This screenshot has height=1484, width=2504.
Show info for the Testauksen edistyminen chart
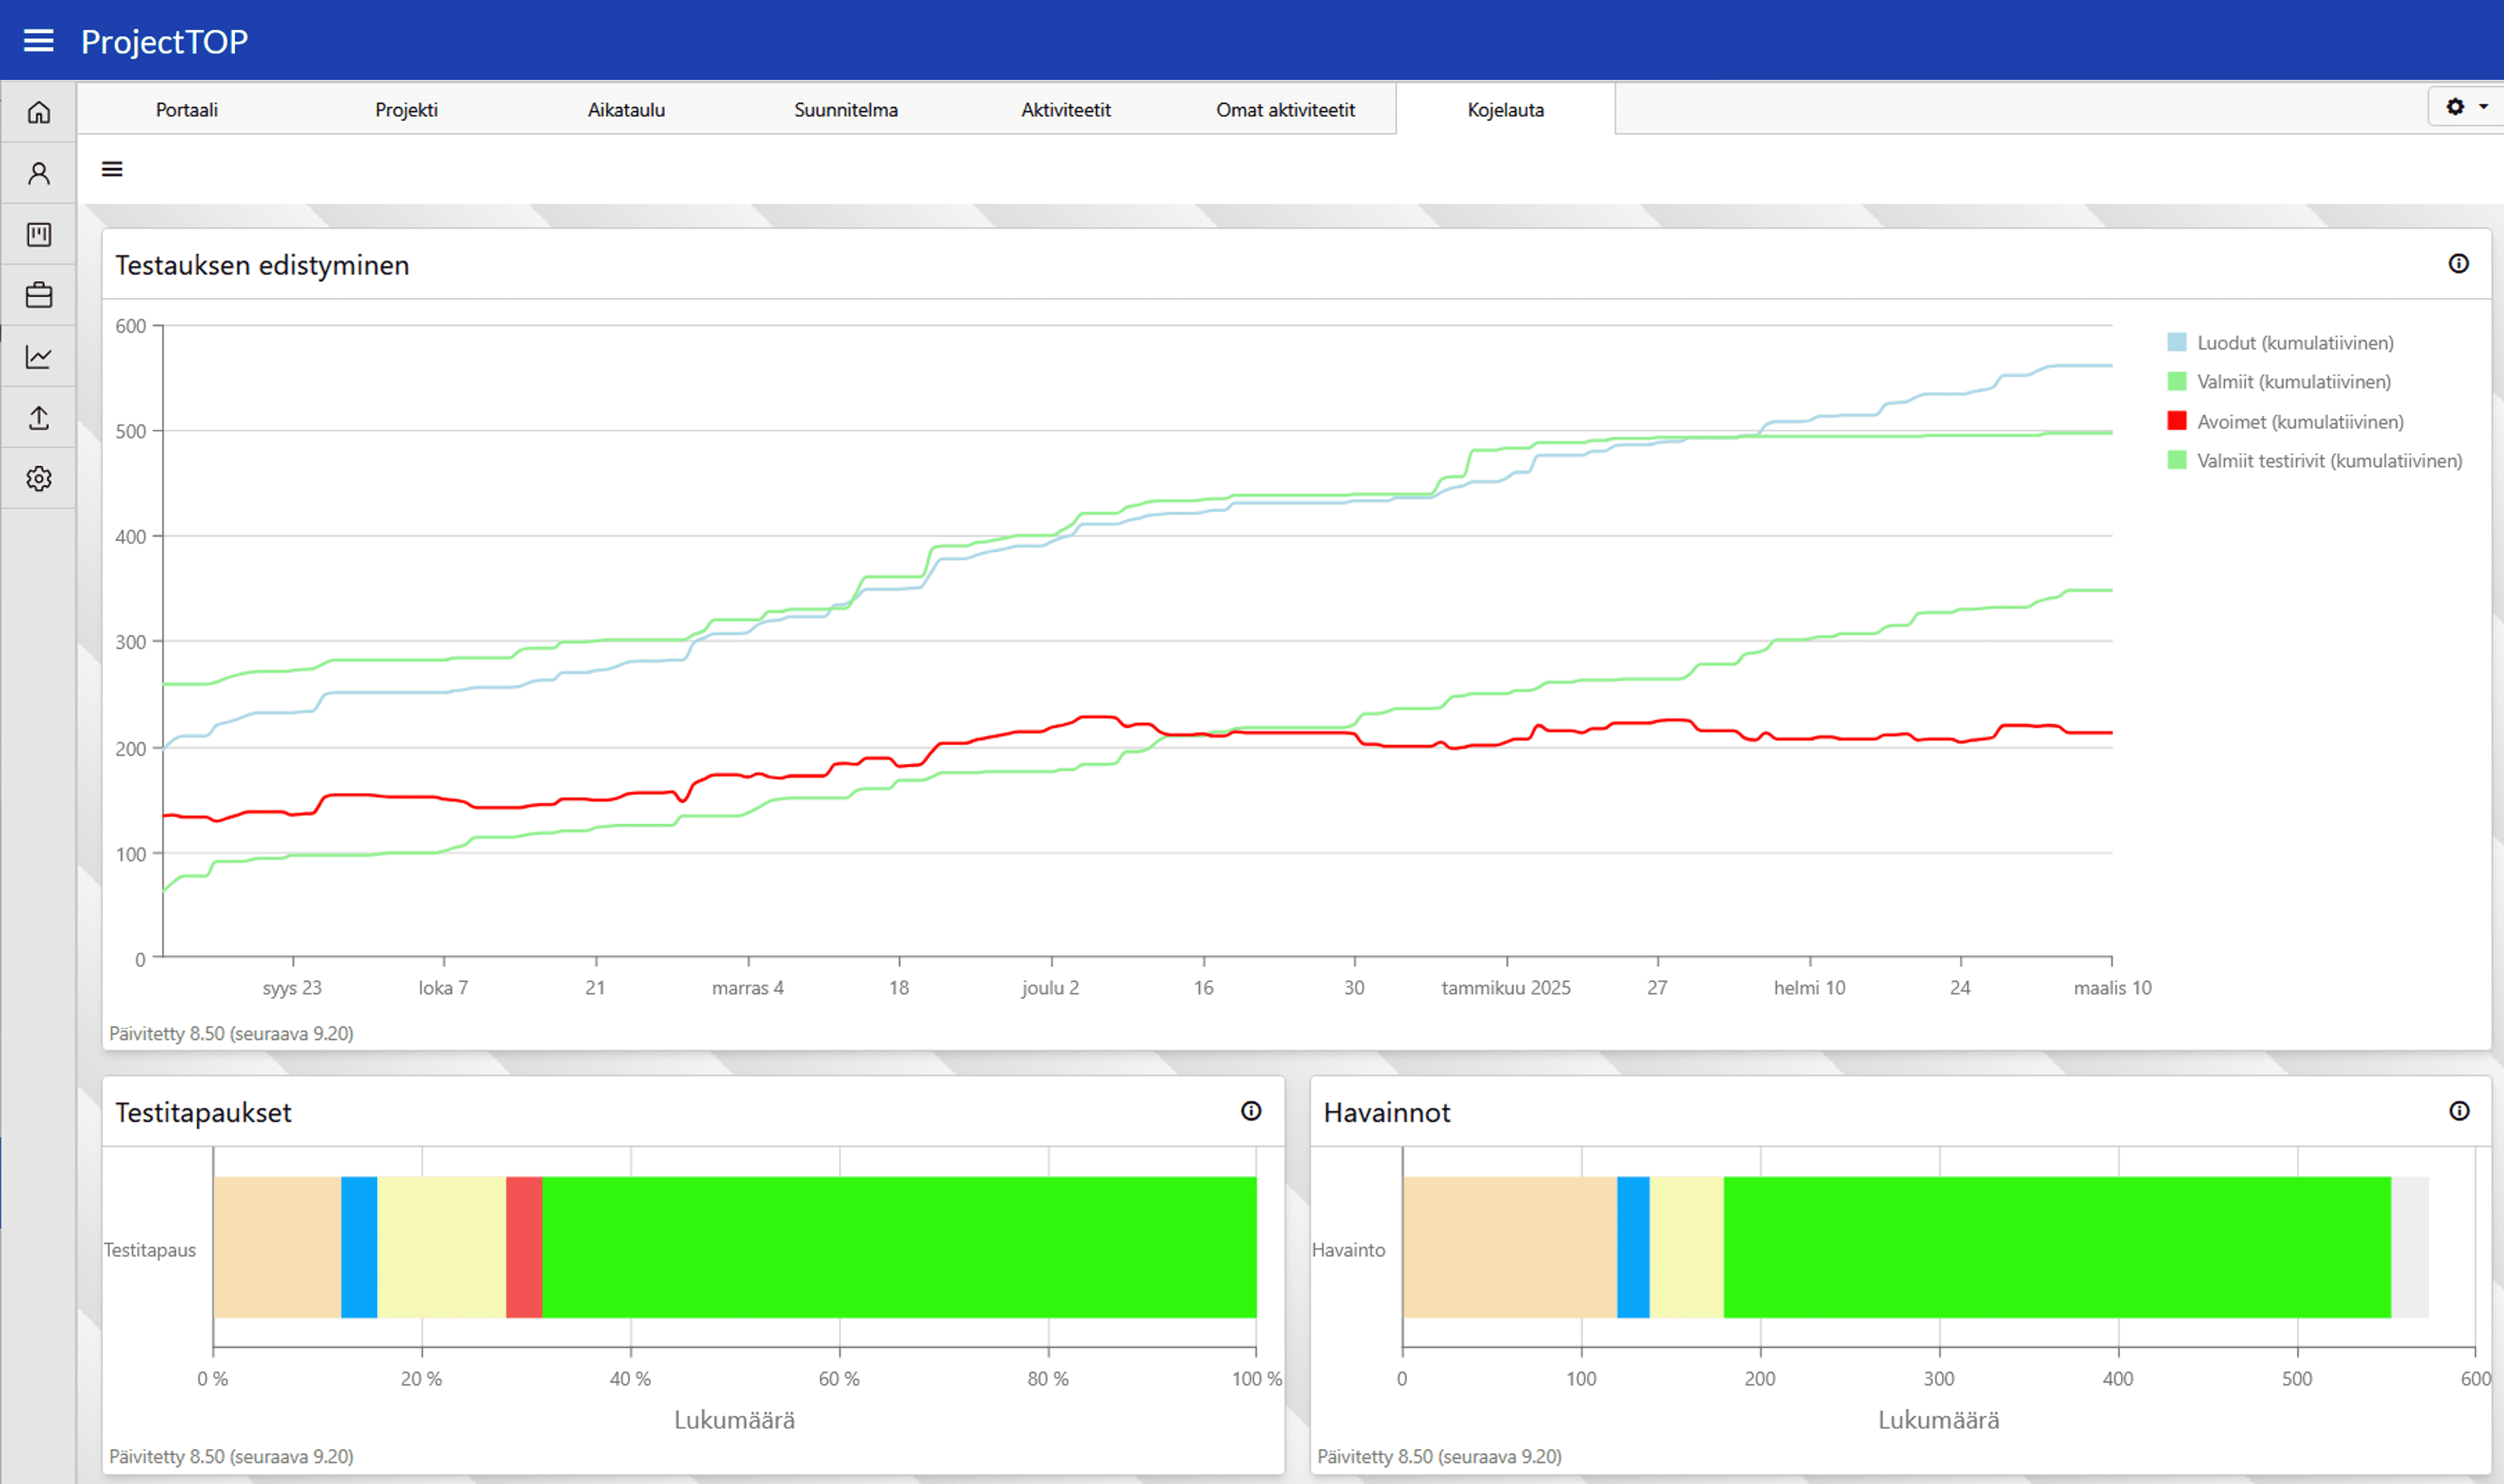pyautogui.click(x=2458, y=264)
